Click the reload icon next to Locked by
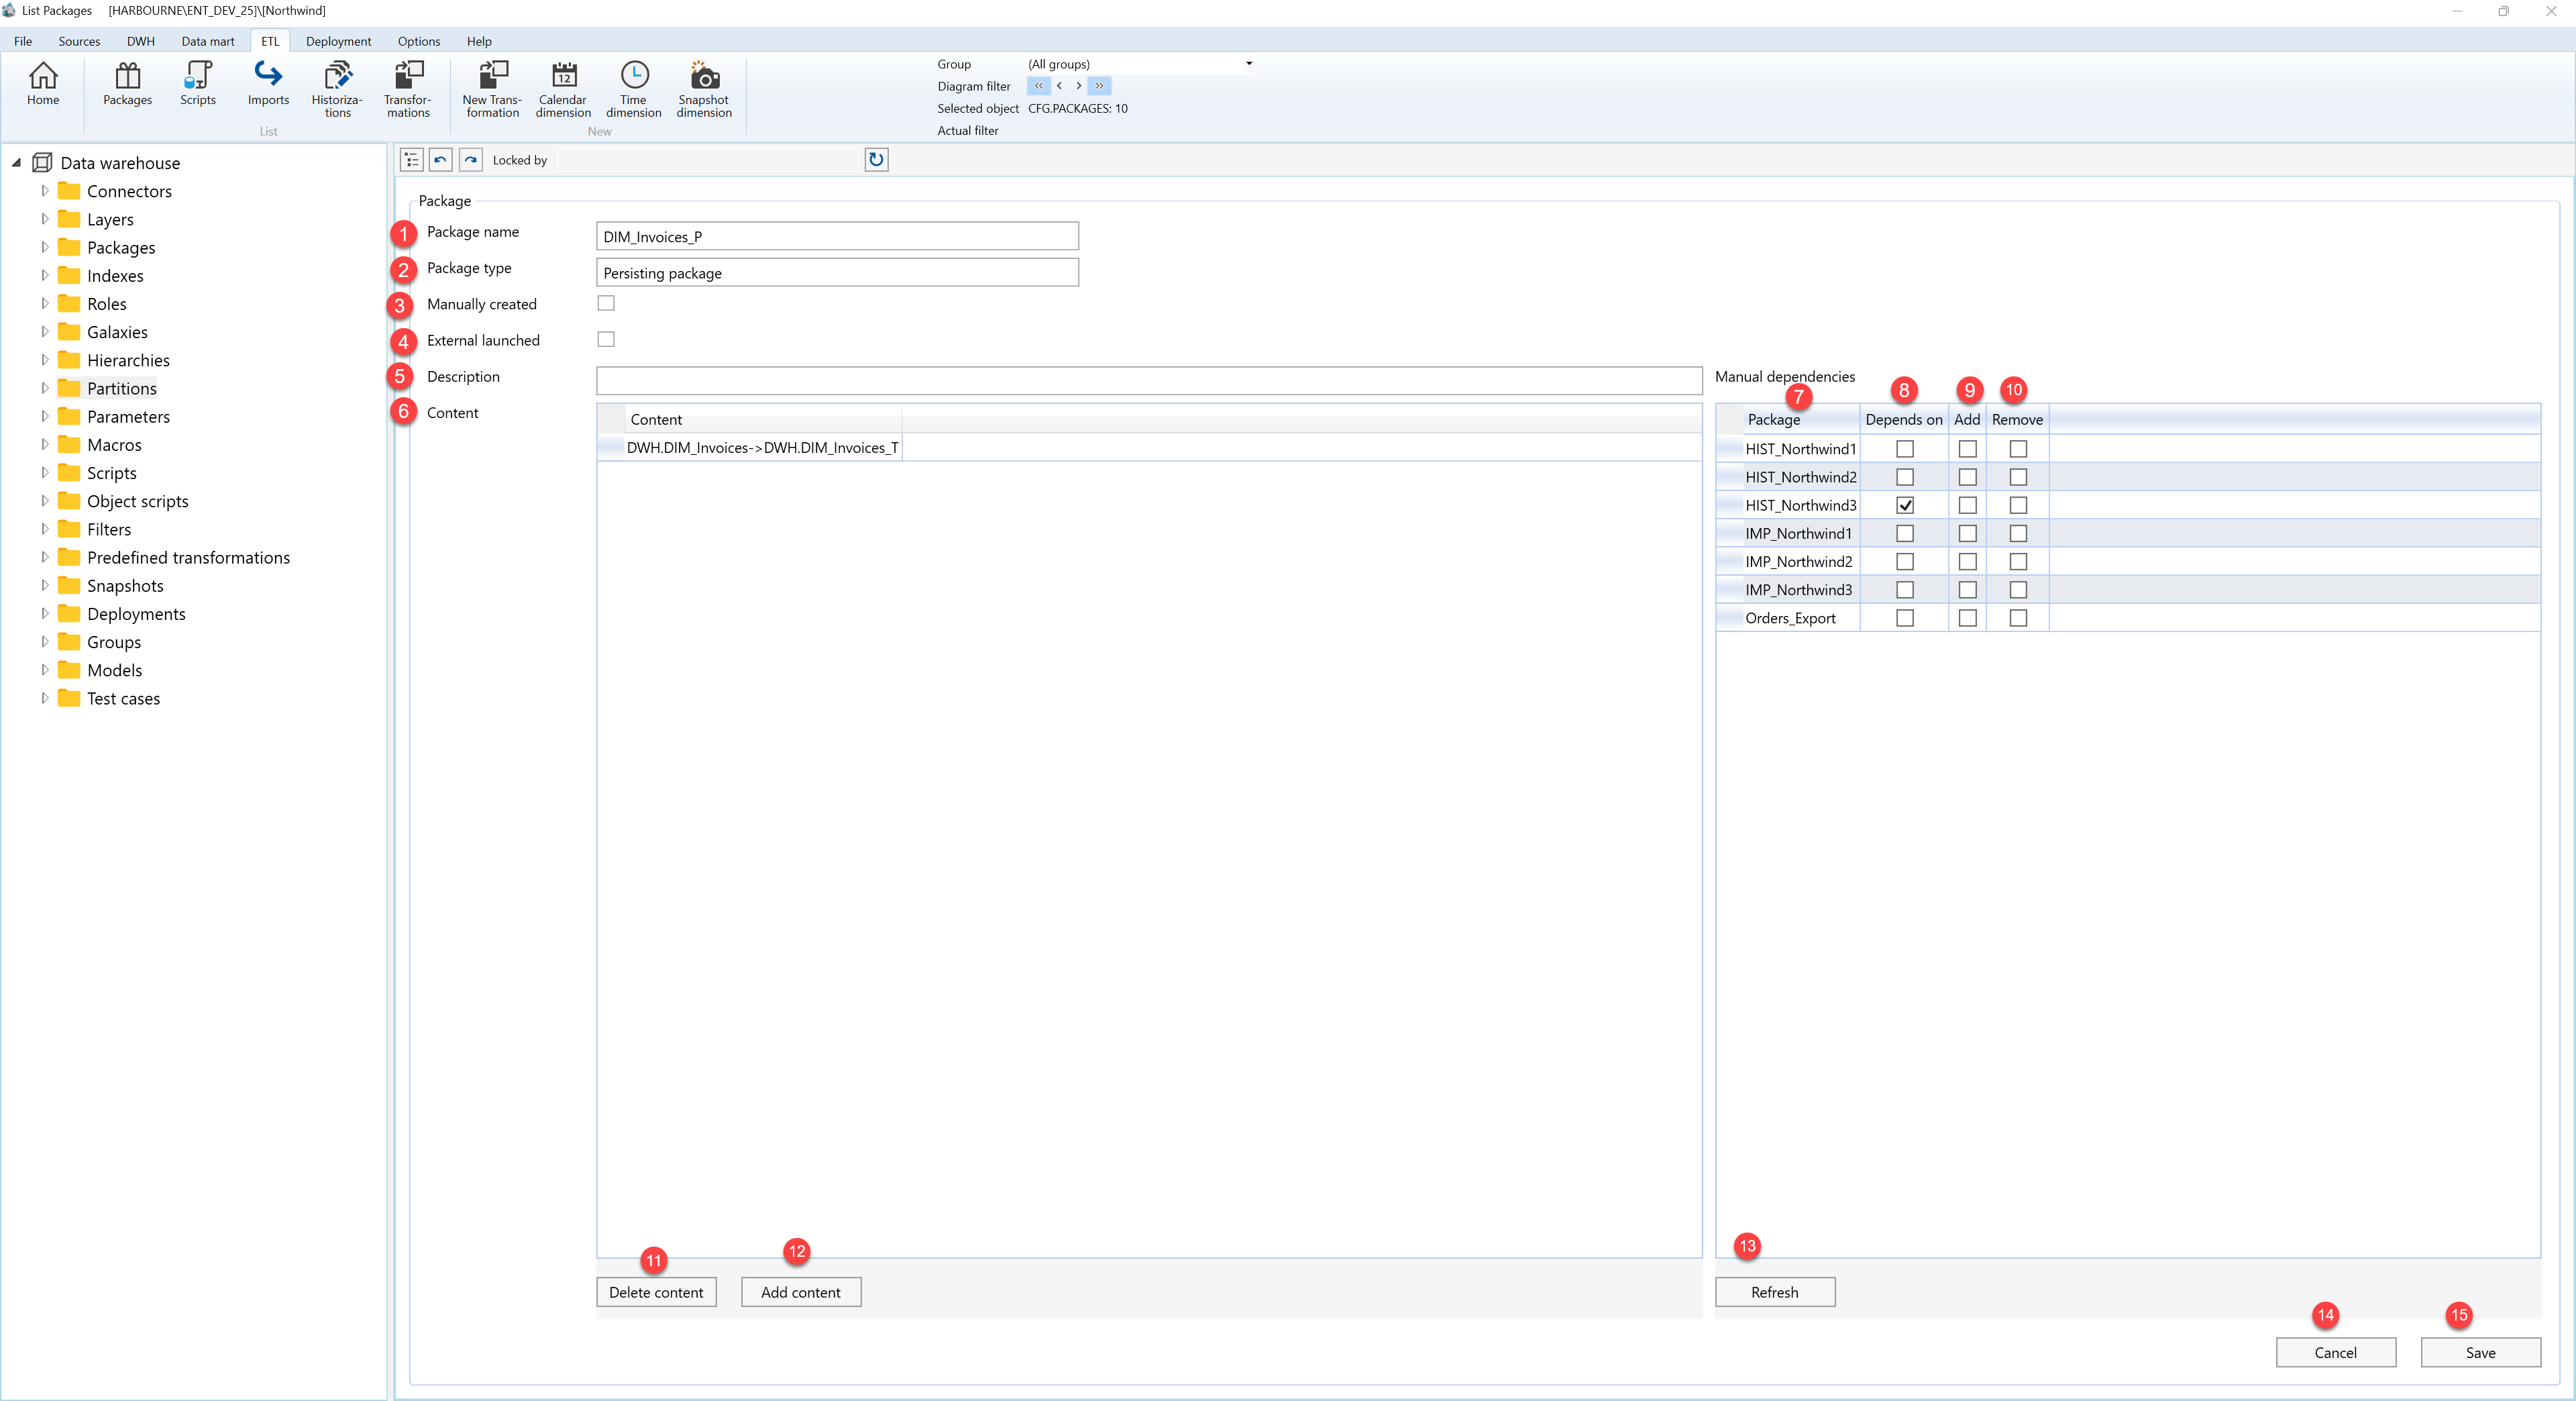This screenshot has width=2576, height=1401. pos(876,160)
